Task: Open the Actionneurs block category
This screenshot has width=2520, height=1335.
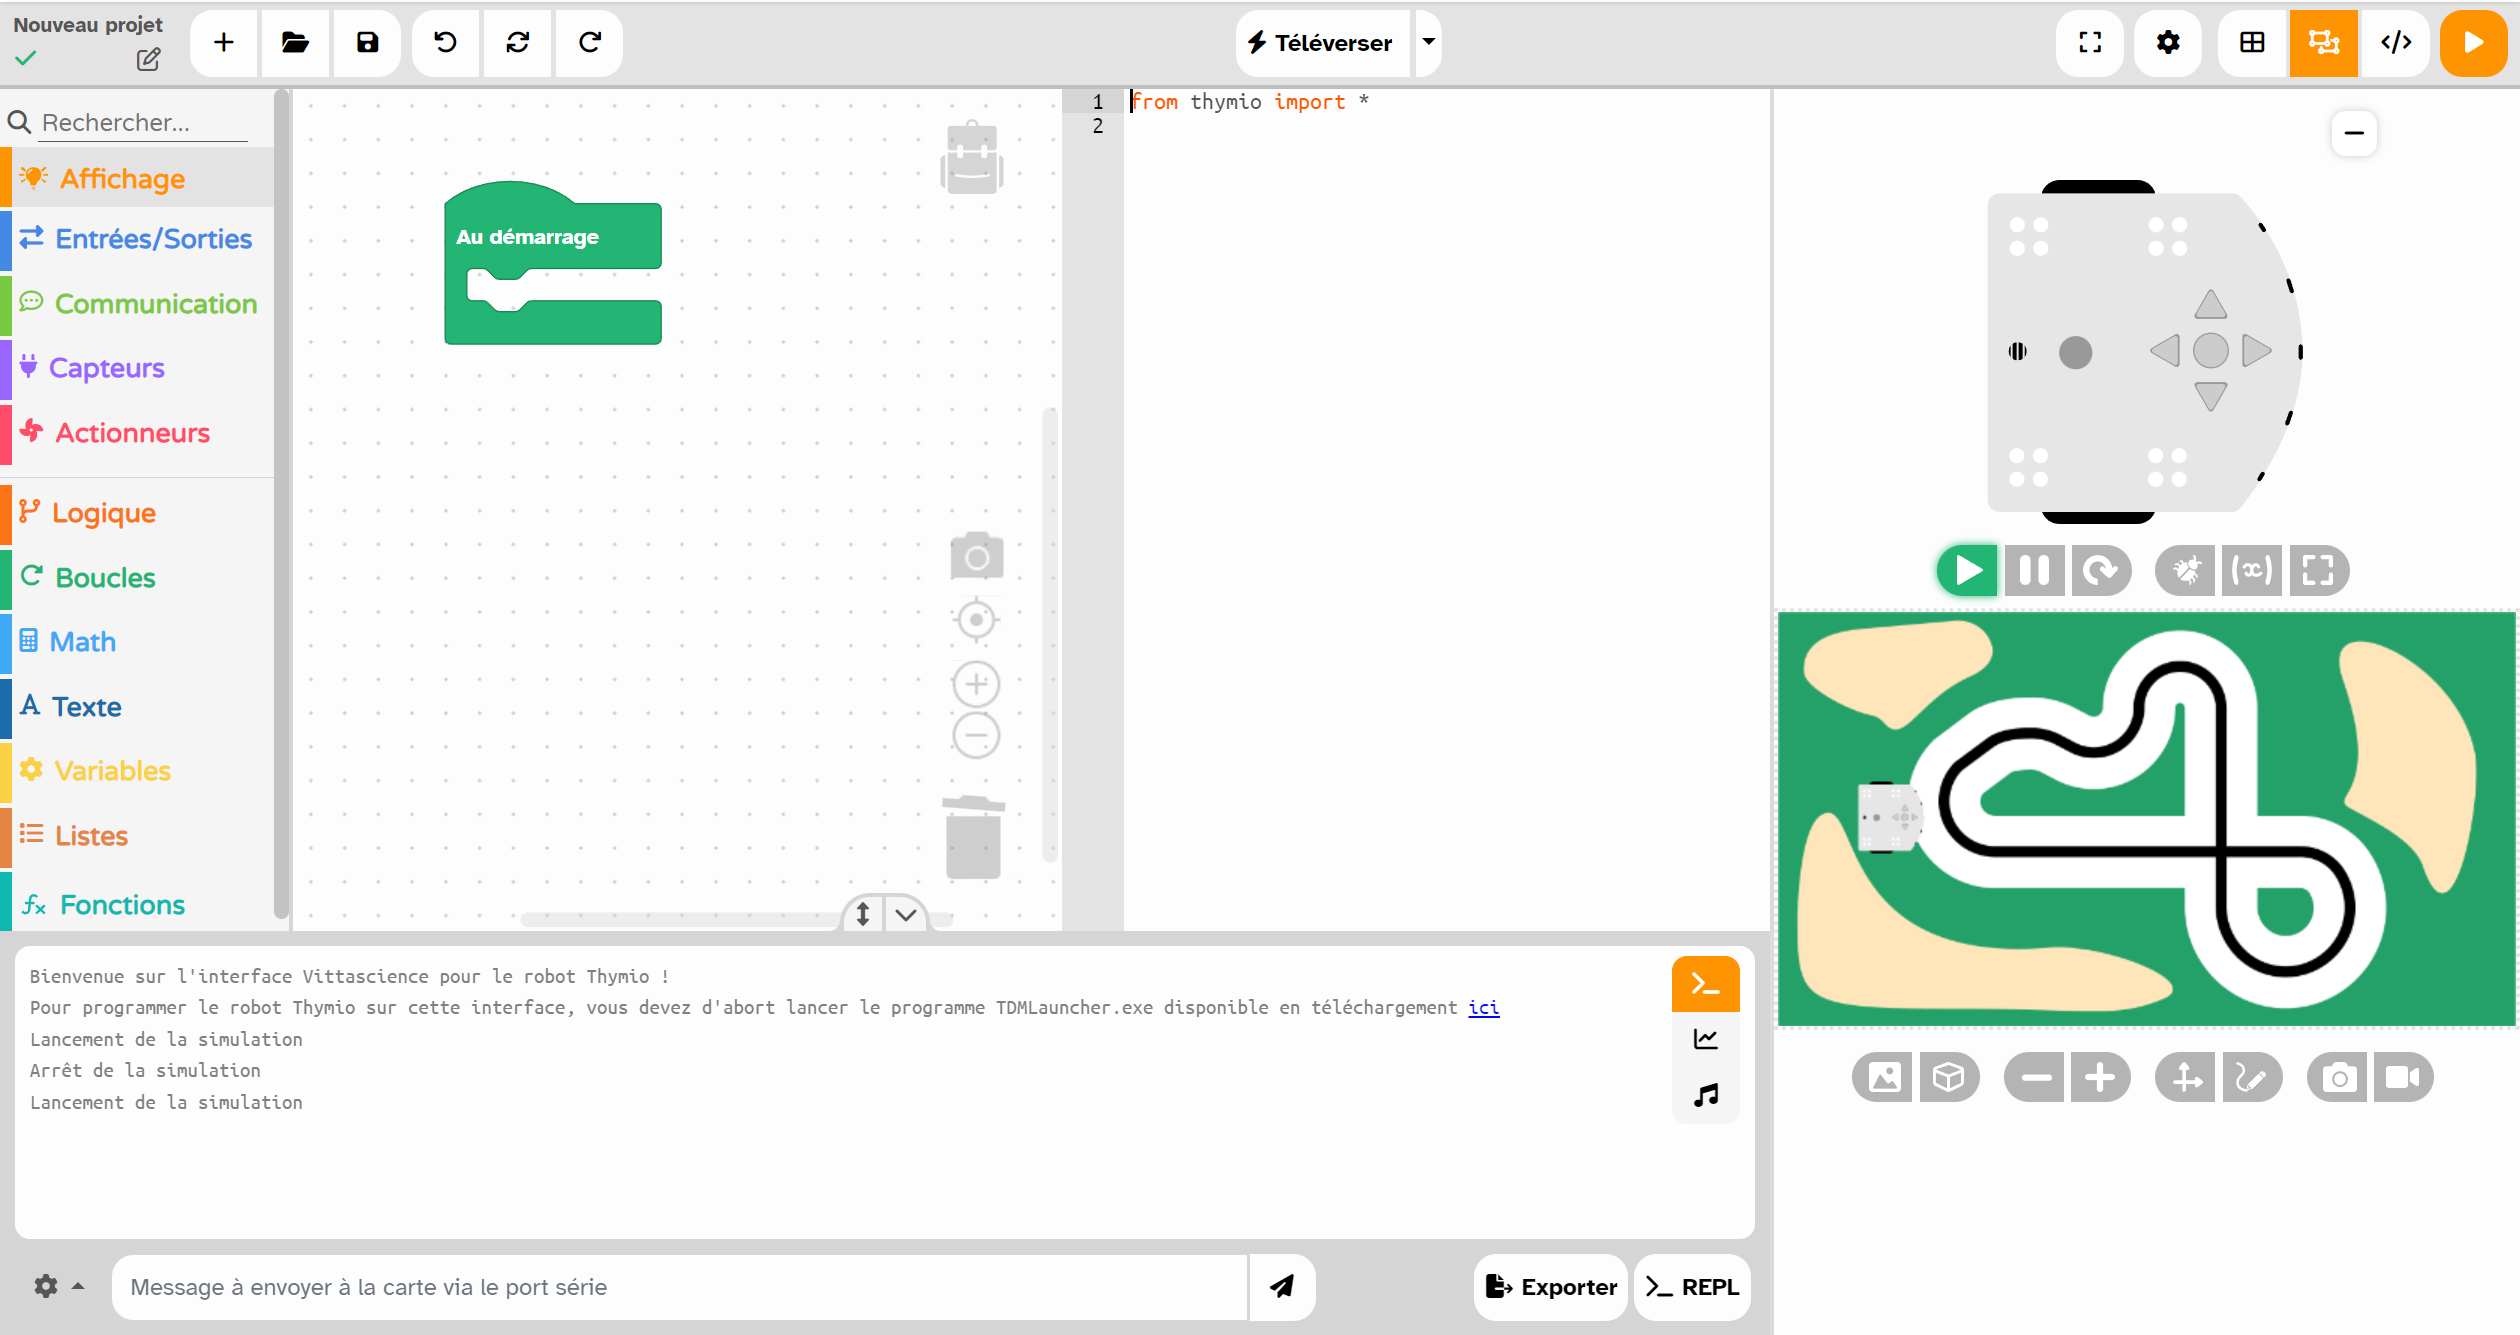Action: tap(138, 433)
